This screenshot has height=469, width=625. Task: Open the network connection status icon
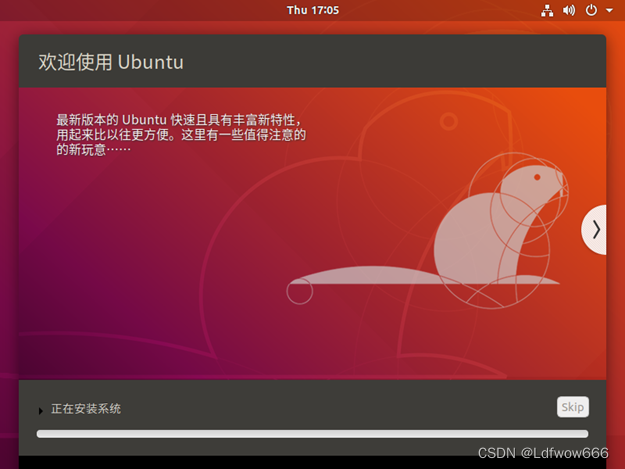click(x=547, y=10)
